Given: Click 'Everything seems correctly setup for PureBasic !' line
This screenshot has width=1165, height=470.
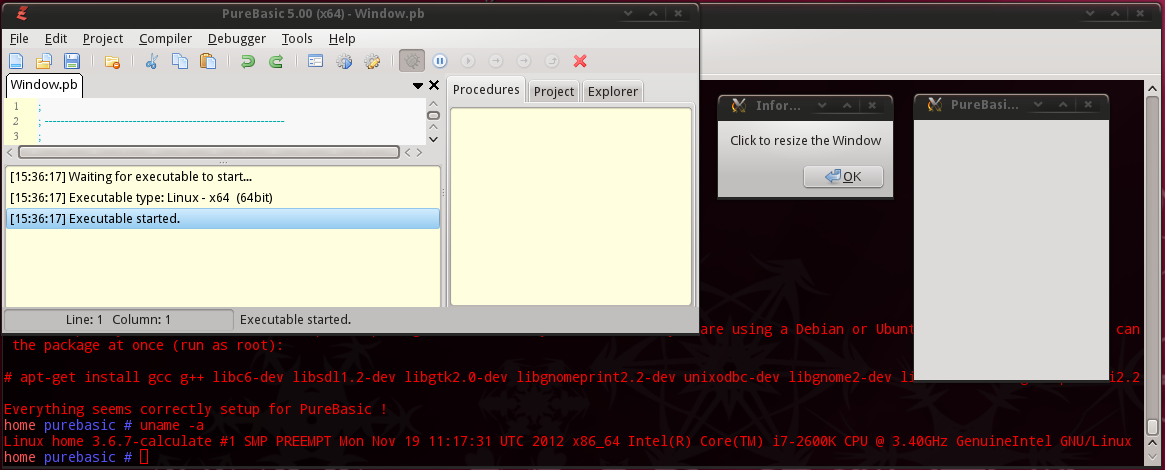Looking at the screenshot, I should [x=195, y=409].
